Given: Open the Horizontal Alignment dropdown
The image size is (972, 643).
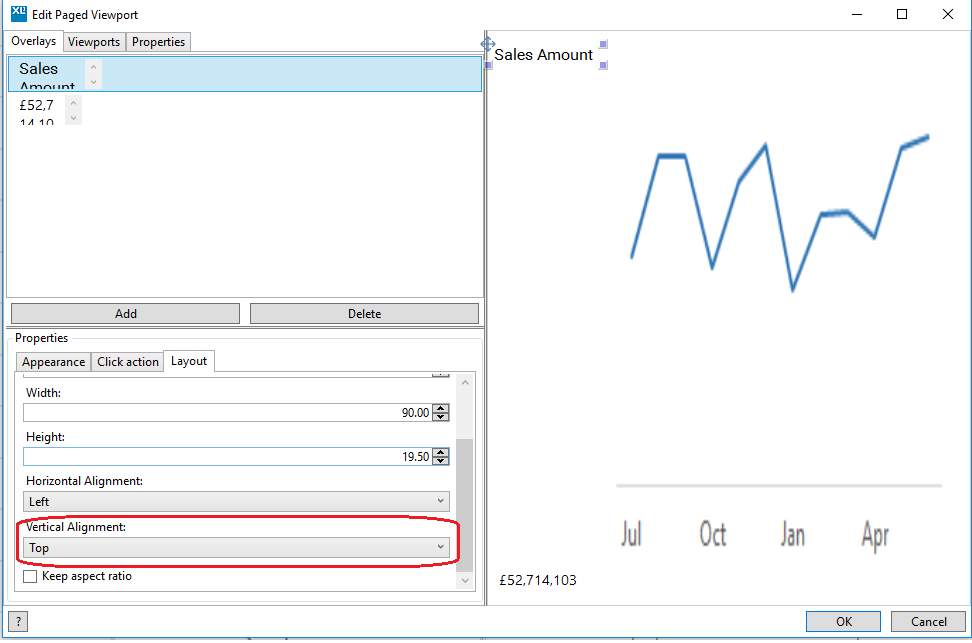Looking at the screenshot, I should (x=236, y=501).
